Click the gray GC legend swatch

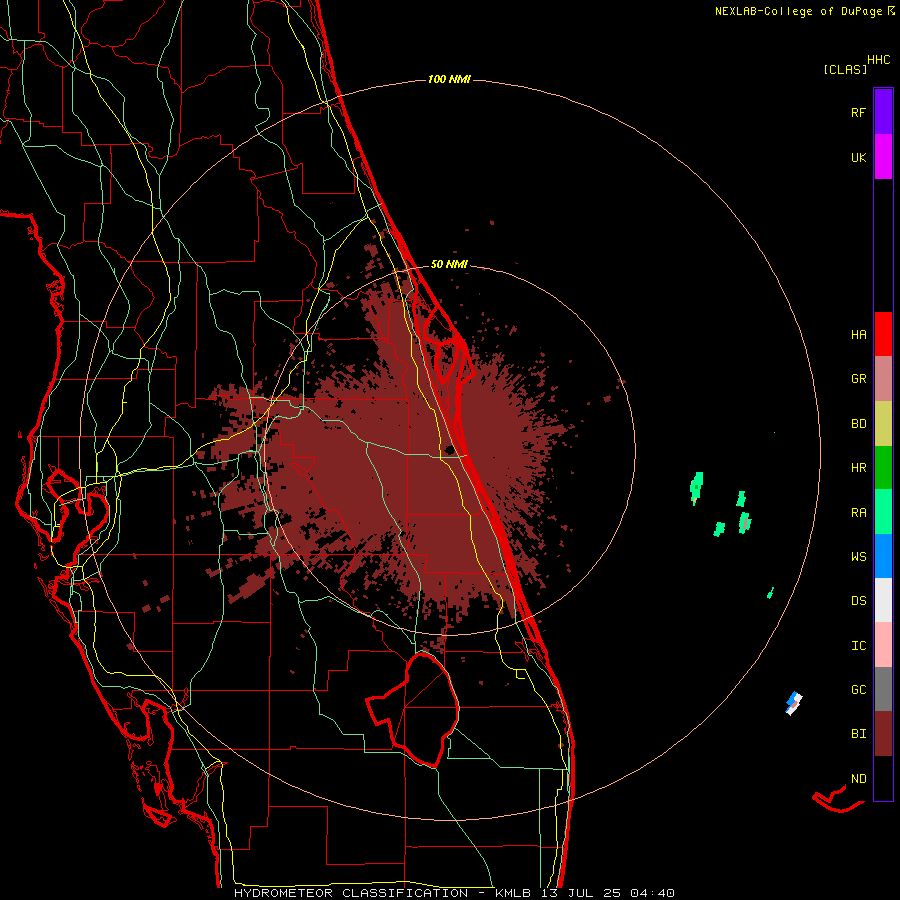click(883, 689)
